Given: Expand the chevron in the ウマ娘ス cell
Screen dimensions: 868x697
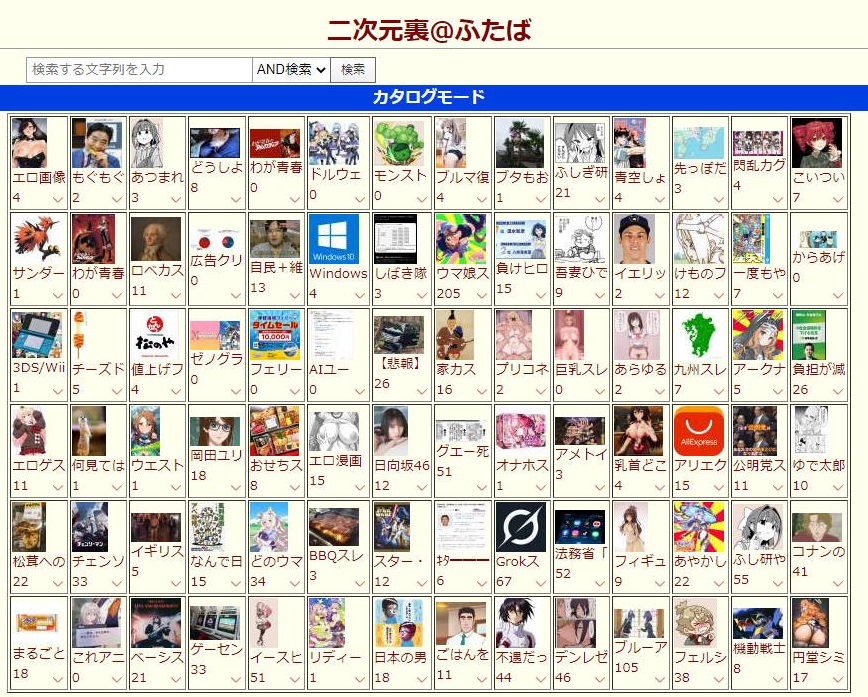Looking at the screenshot, I should (x=476, y=295).
